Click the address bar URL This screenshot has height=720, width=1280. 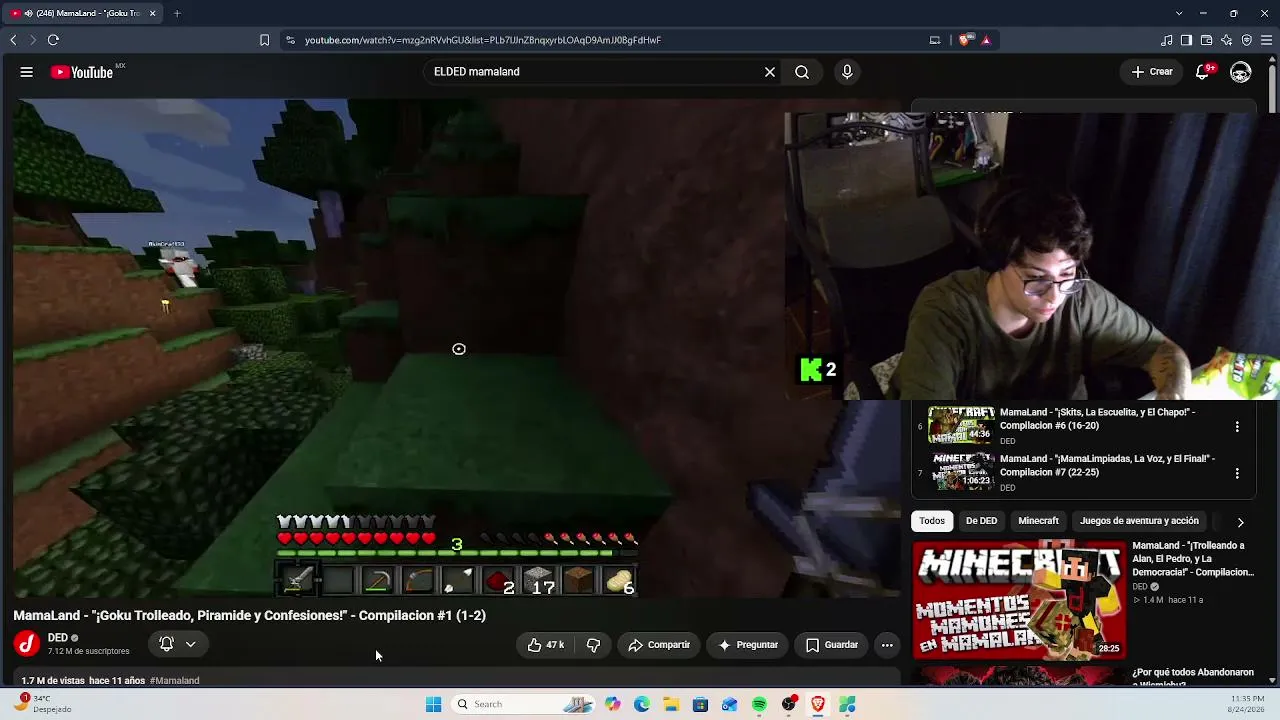pos(483,40)
